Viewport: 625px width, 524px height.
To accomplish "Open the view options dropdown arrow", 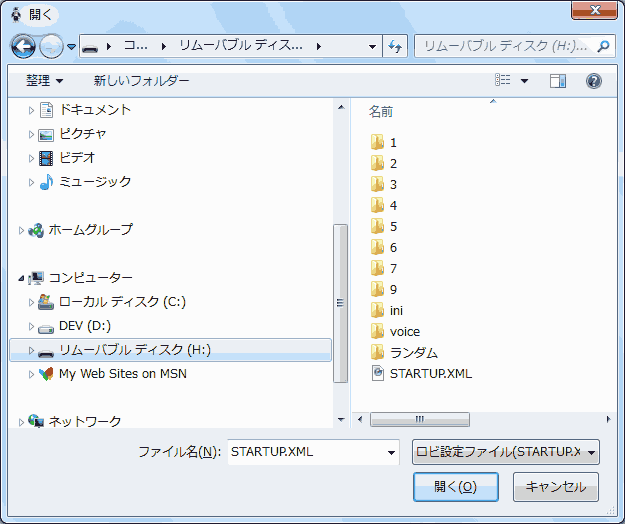I will pyautogui.click(x=525, y=81).
